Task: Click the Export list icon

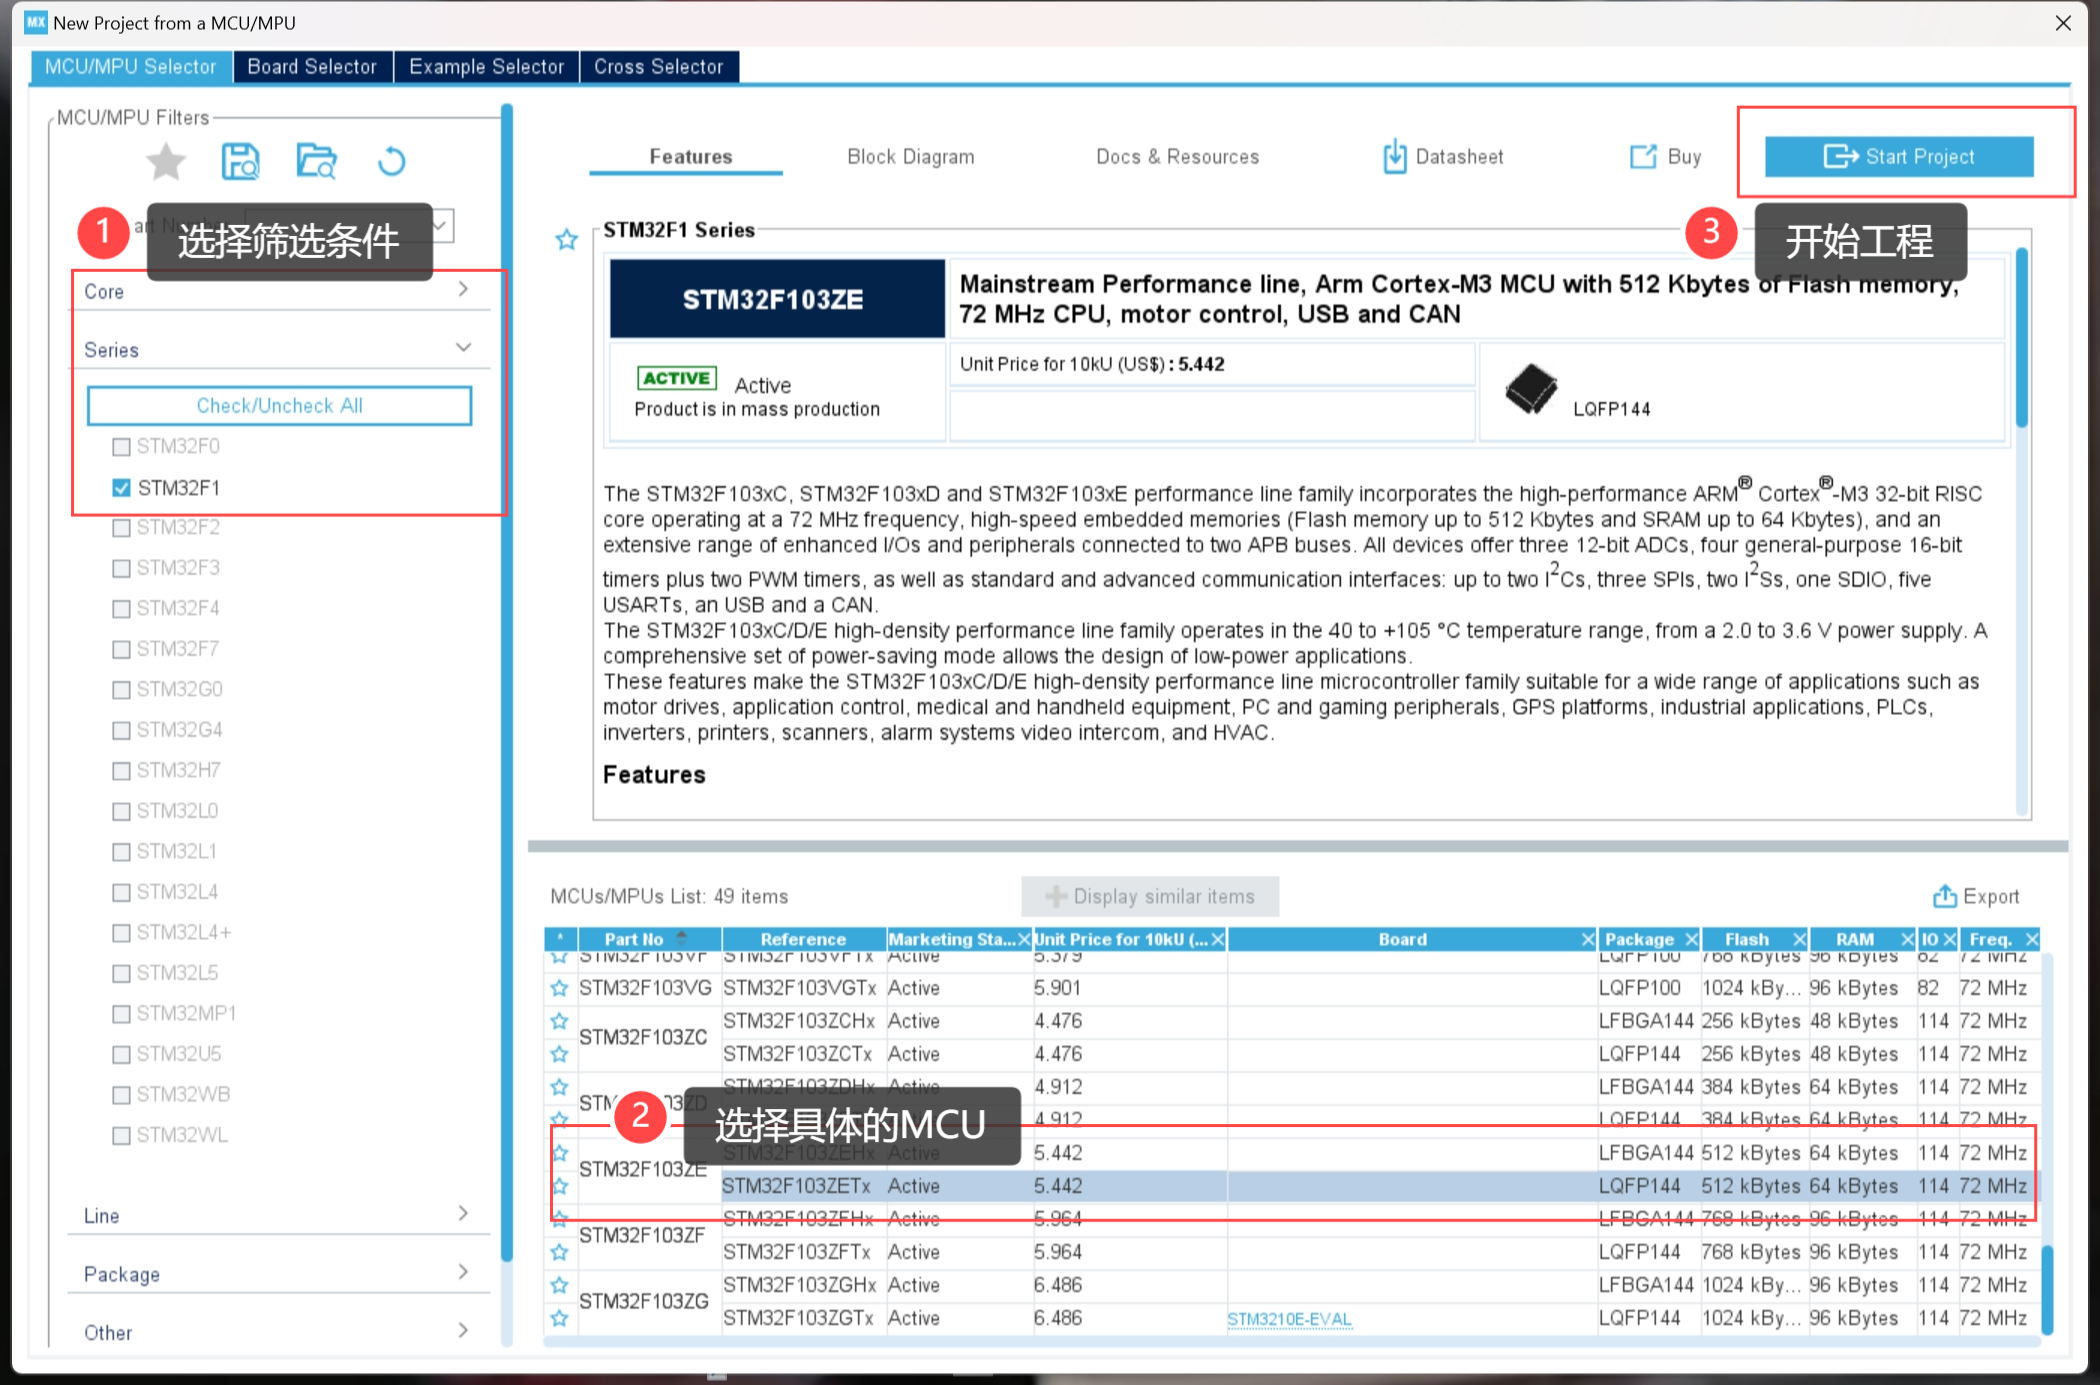Action: click(x=1944, y=896)
